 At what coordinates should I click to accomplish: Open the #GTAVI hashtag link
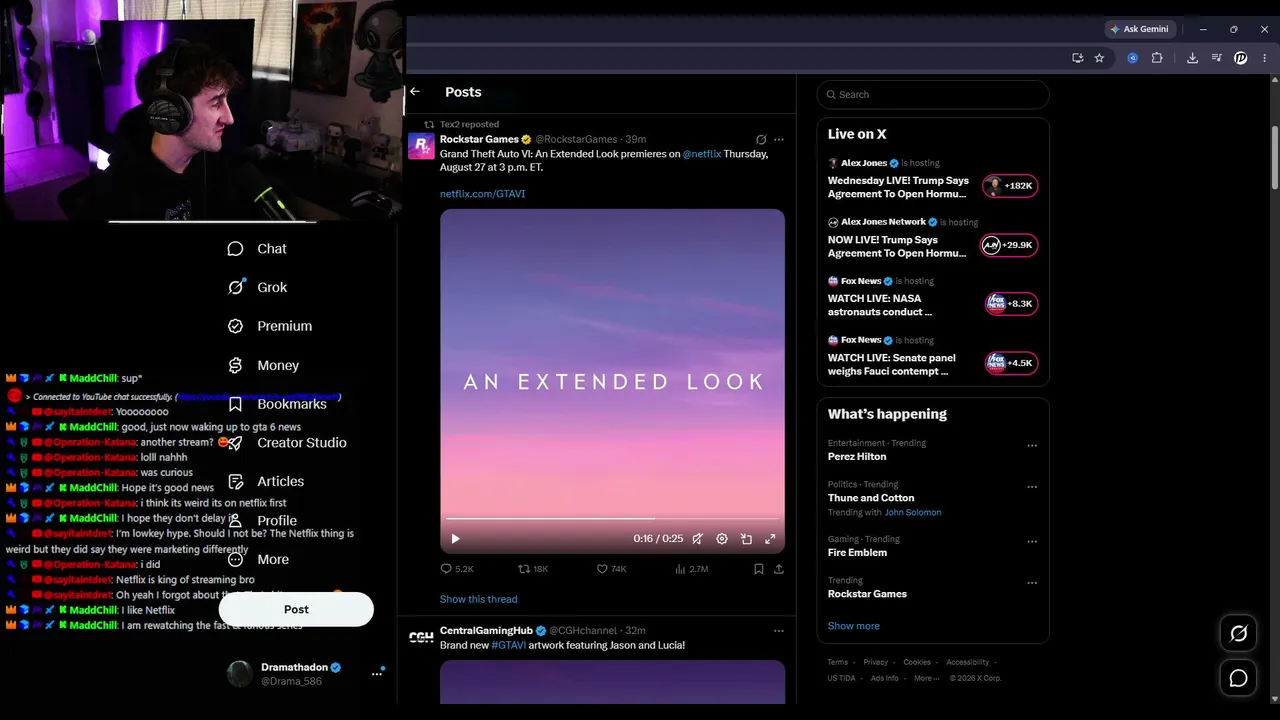[x=509, y=645]
